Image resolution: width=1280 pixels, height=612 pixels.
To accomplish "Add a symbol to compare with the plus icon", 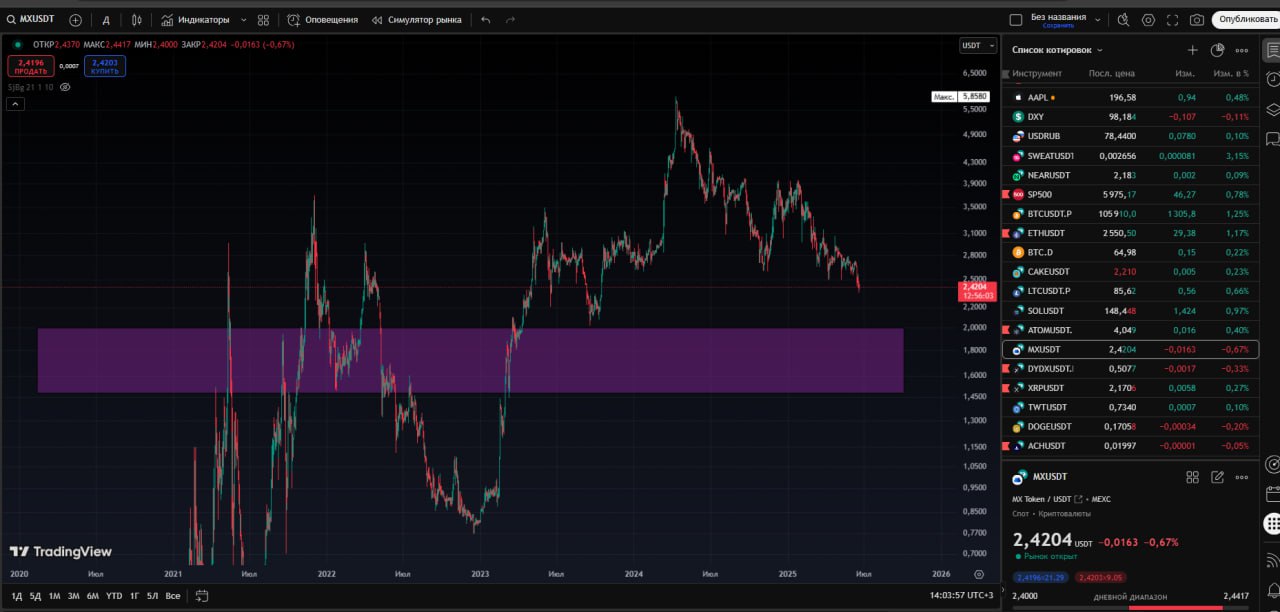I will click(x=75, y=20).
